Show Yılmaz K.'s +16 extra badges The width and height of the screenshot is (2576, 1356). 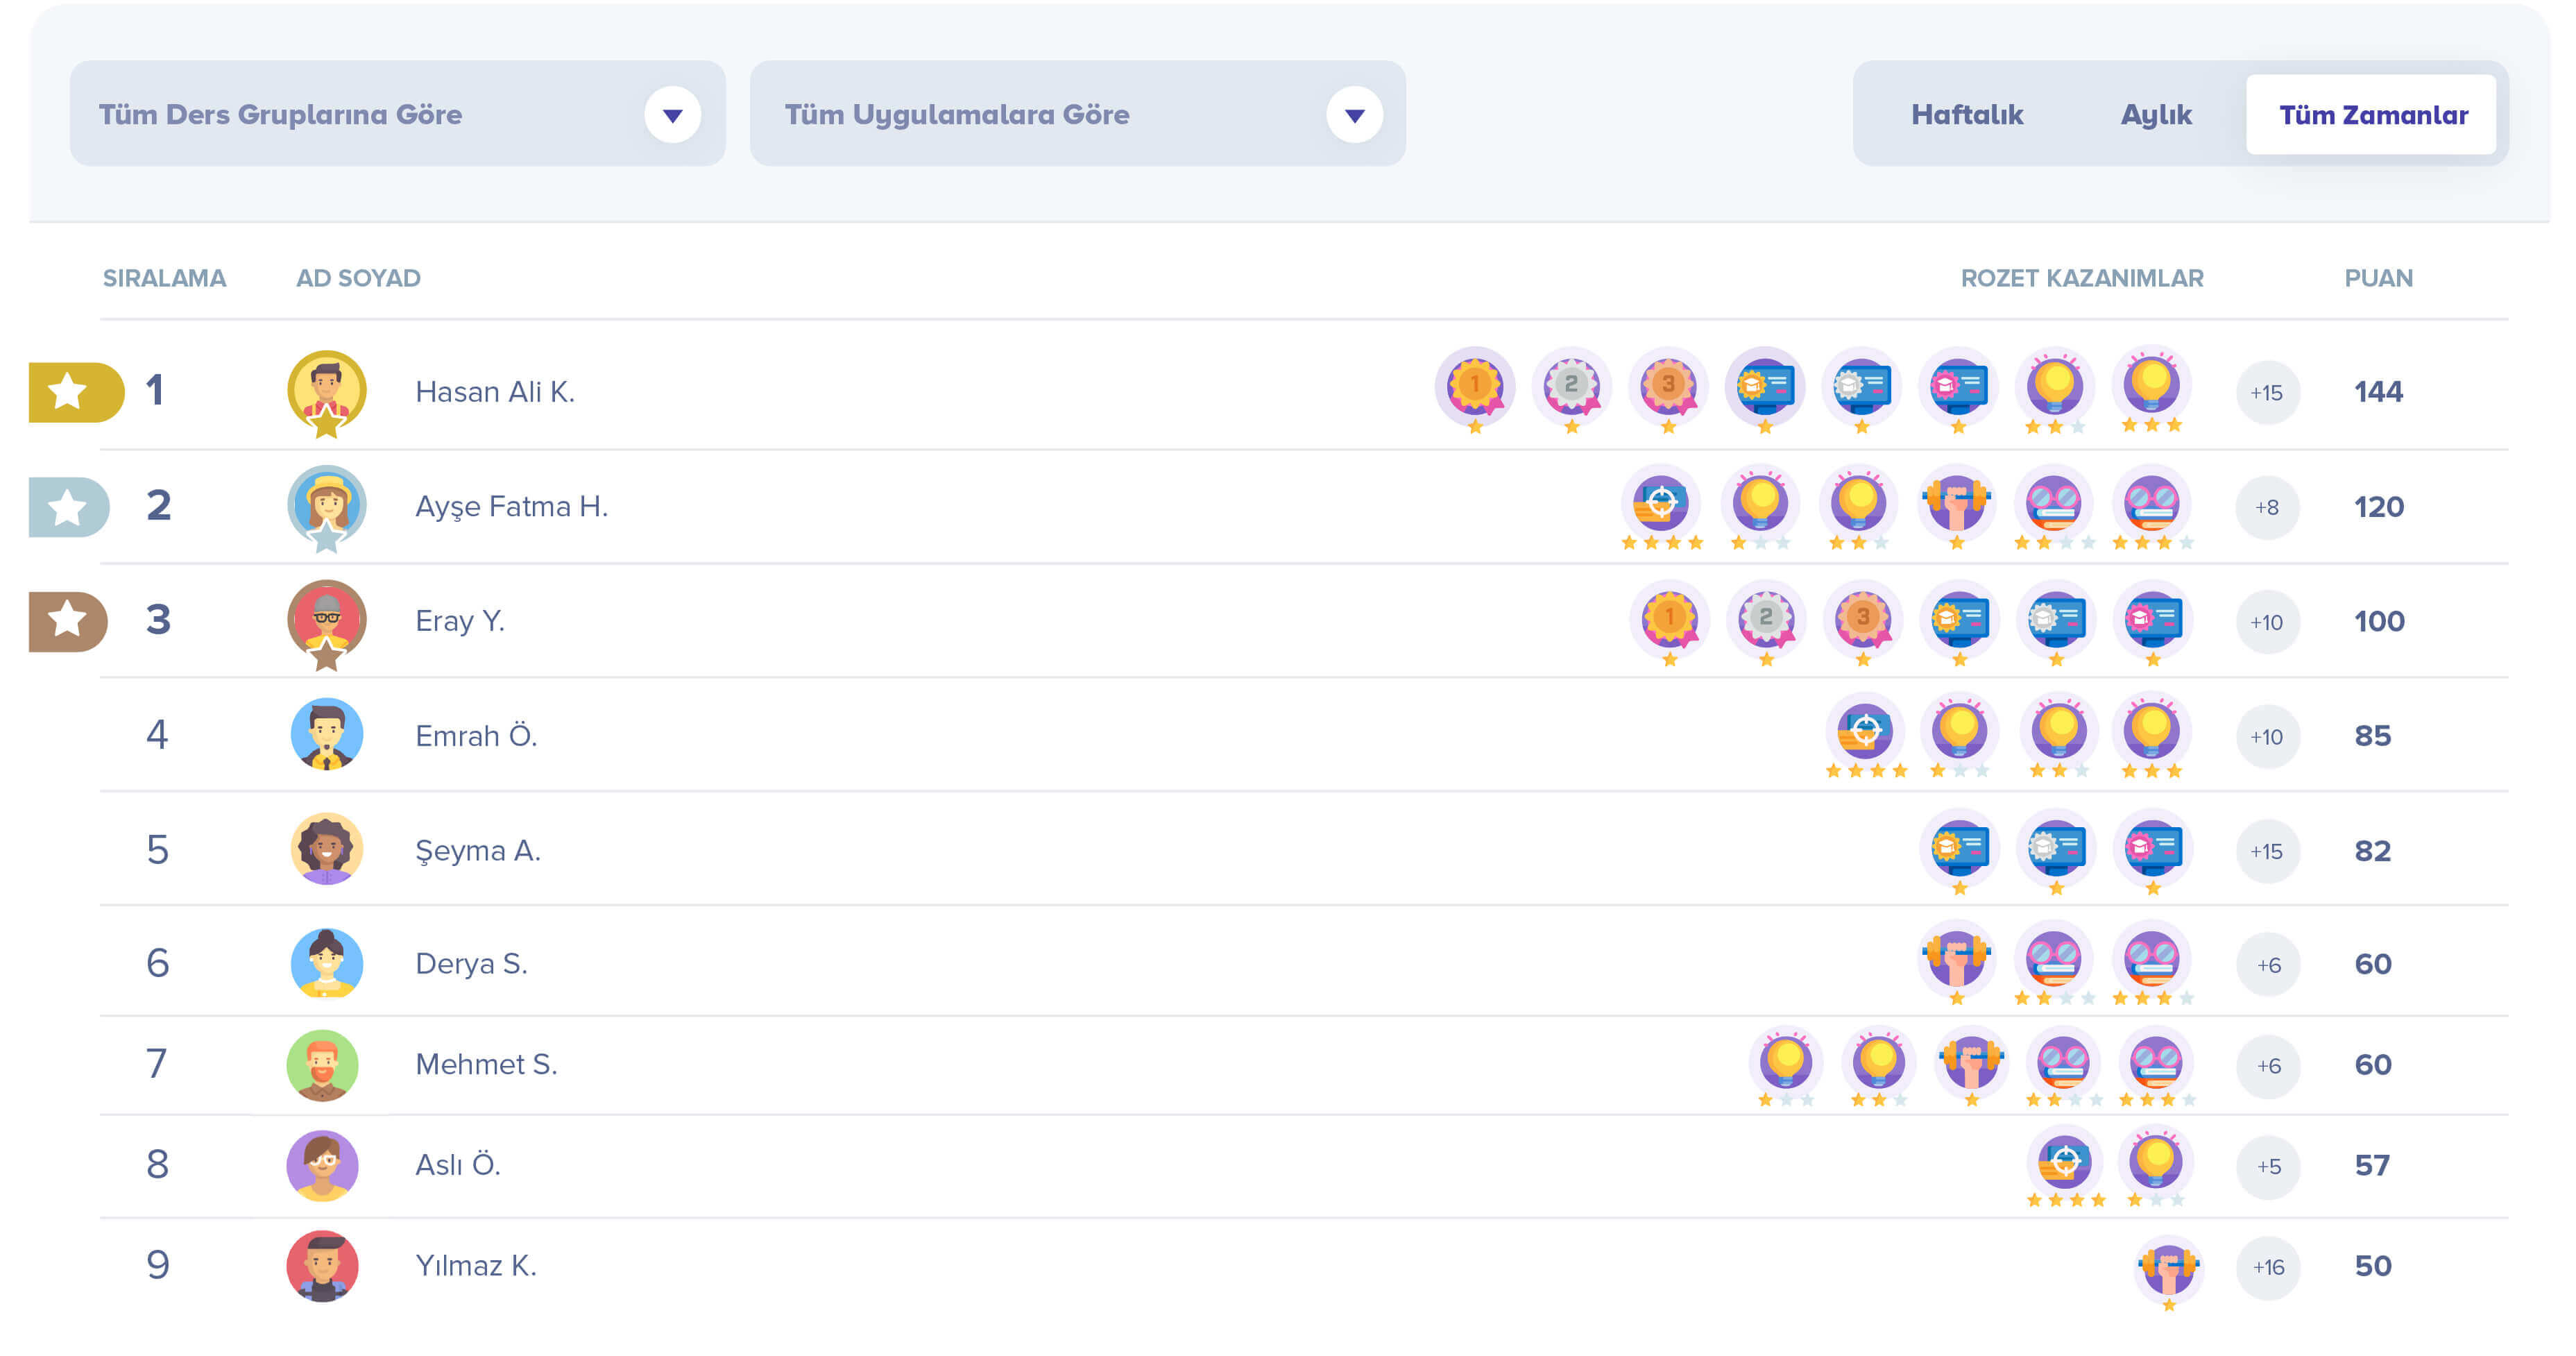pyautogui.click(x=2267, y=1267)
